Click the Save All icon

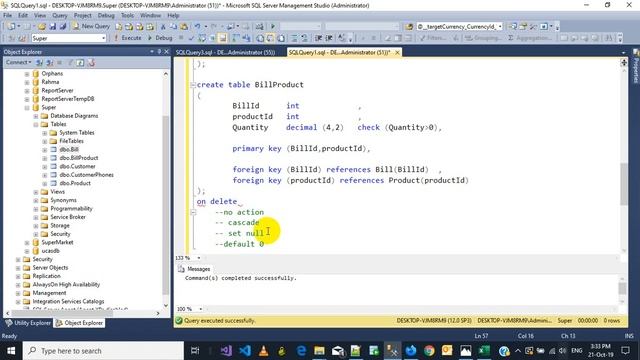pyautogui.click(x=62, y=27)
